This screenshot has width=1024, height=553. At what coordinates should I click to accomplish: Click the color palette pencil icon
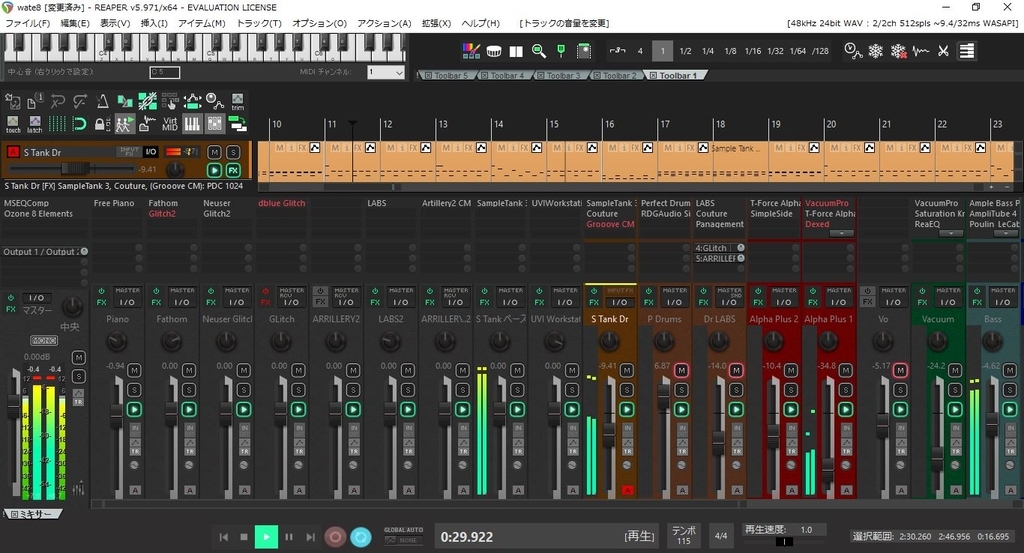[x=471, y=51]
